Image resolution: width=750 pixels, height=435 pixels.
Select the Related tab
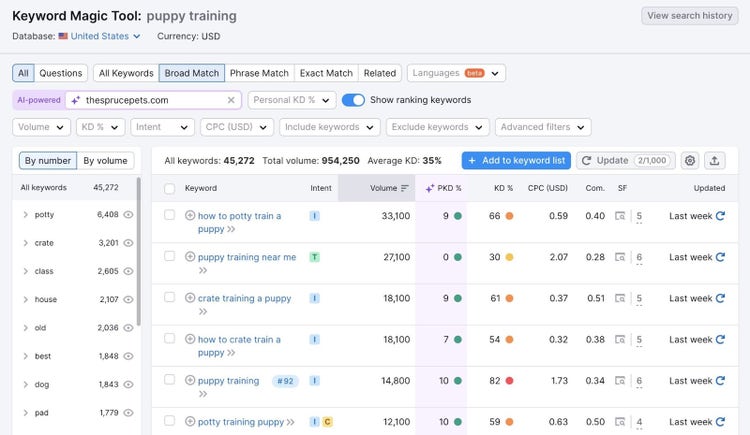(380, 73)
